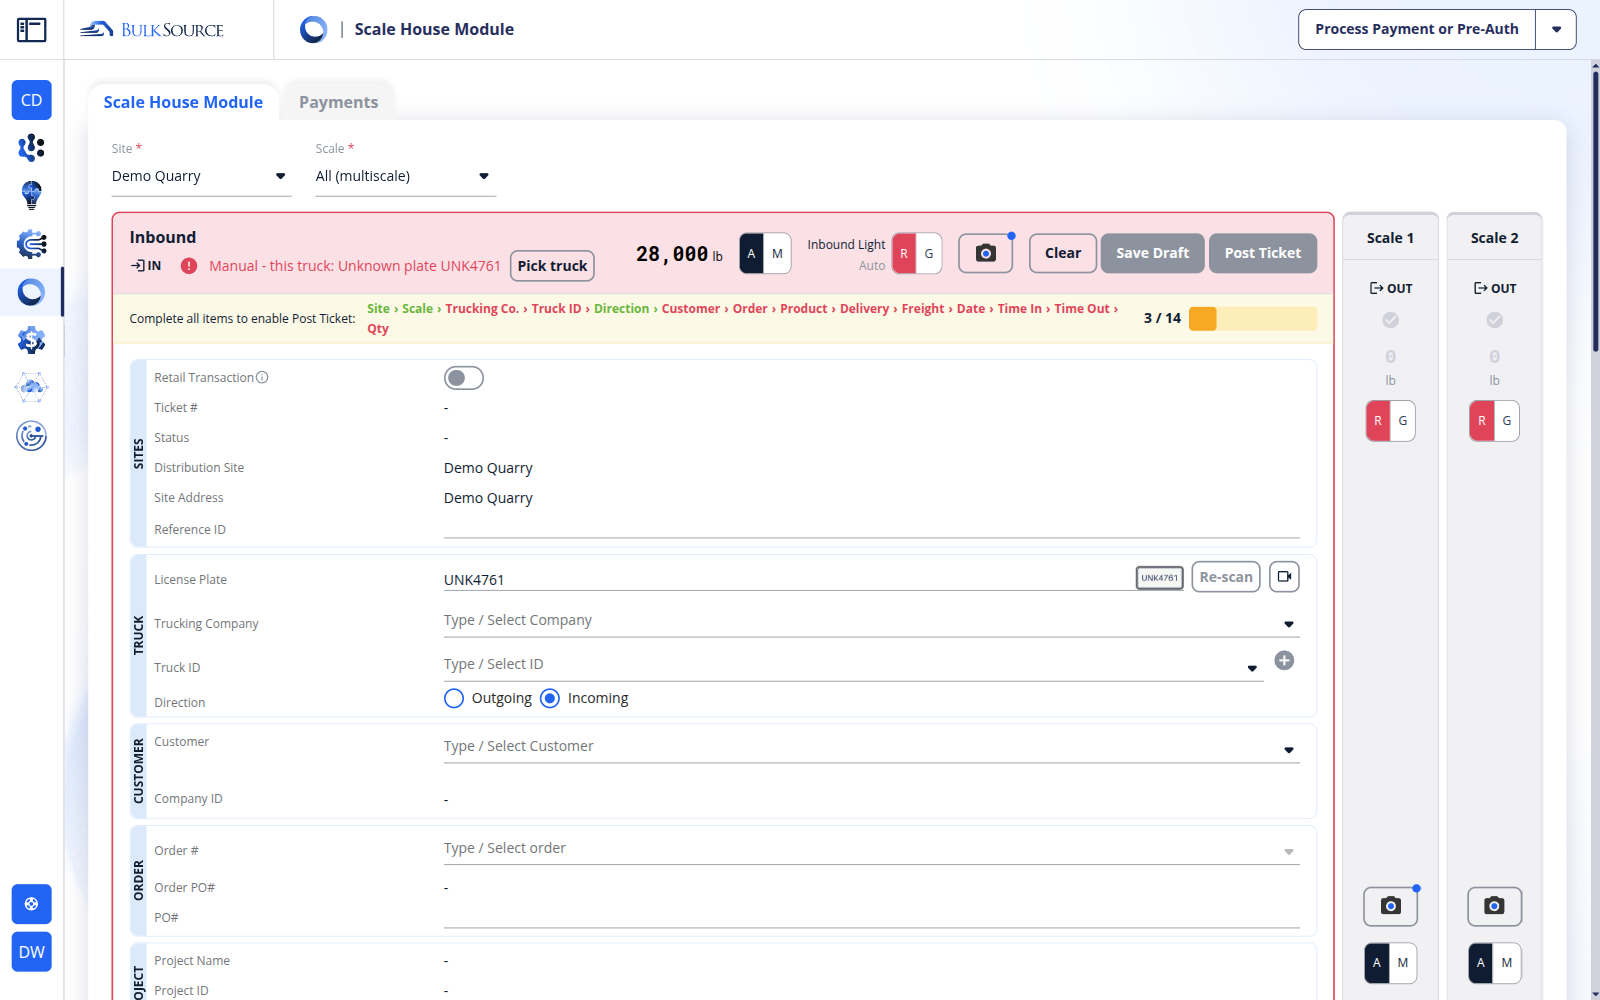The width and height of the screenshot is (1600, 1000).
Task: Click the BulkSource logo
Action: (152, 30)
